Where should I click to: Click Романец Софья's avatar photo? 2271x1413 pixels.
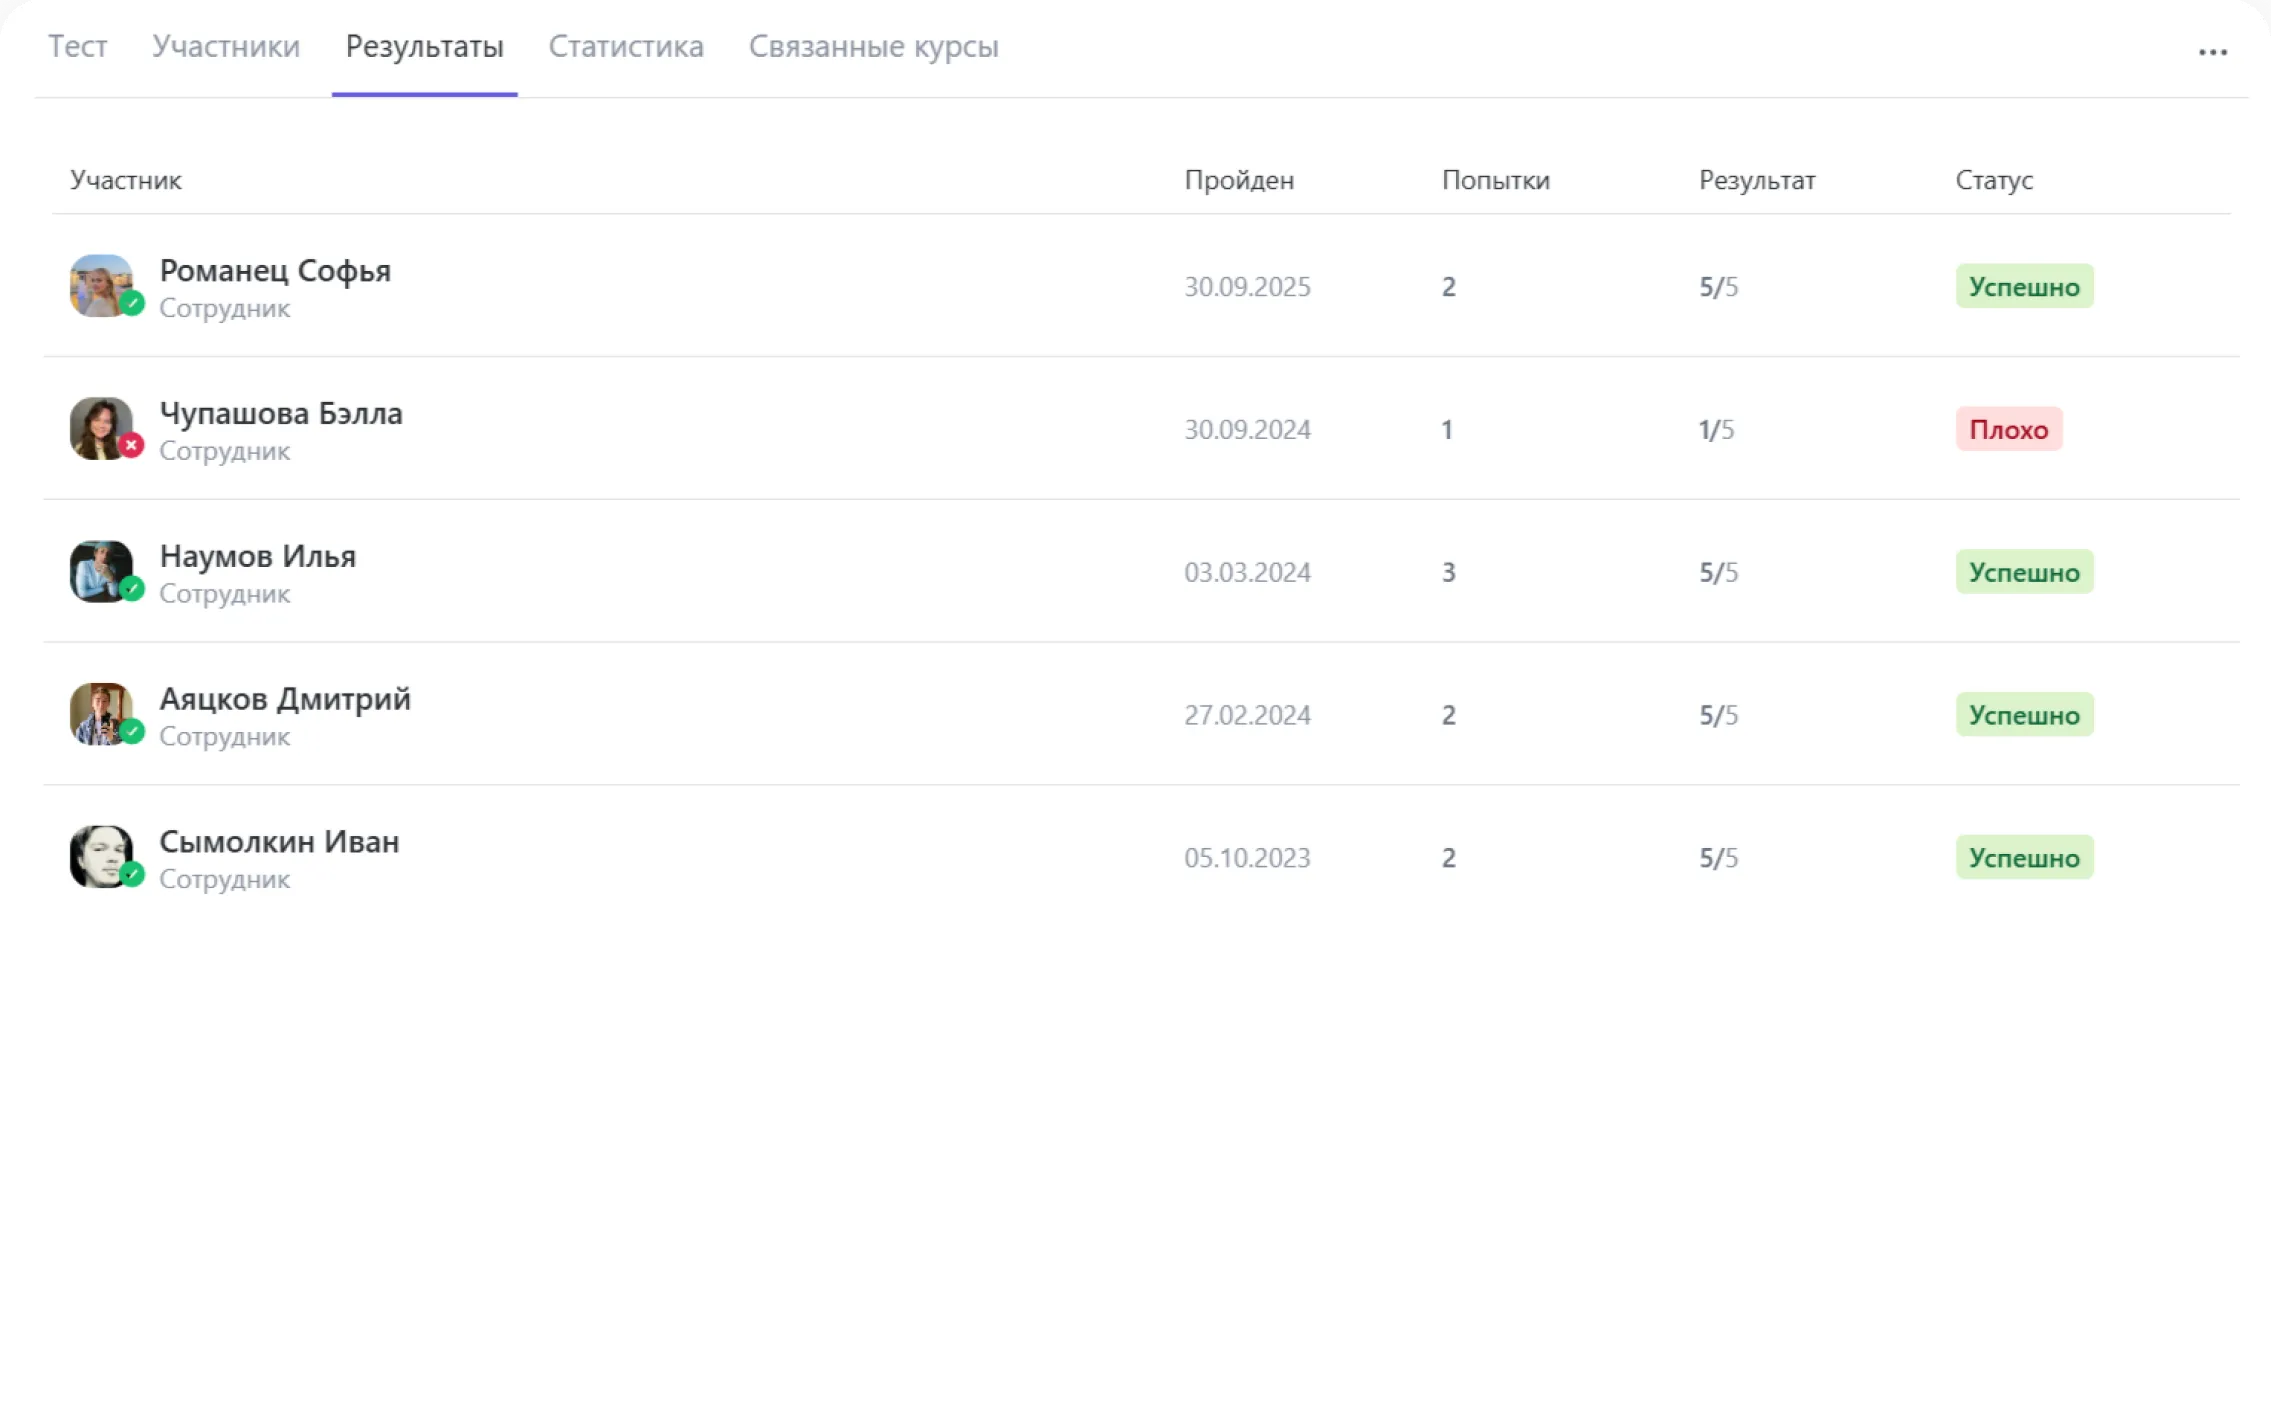tap(99, 284)
